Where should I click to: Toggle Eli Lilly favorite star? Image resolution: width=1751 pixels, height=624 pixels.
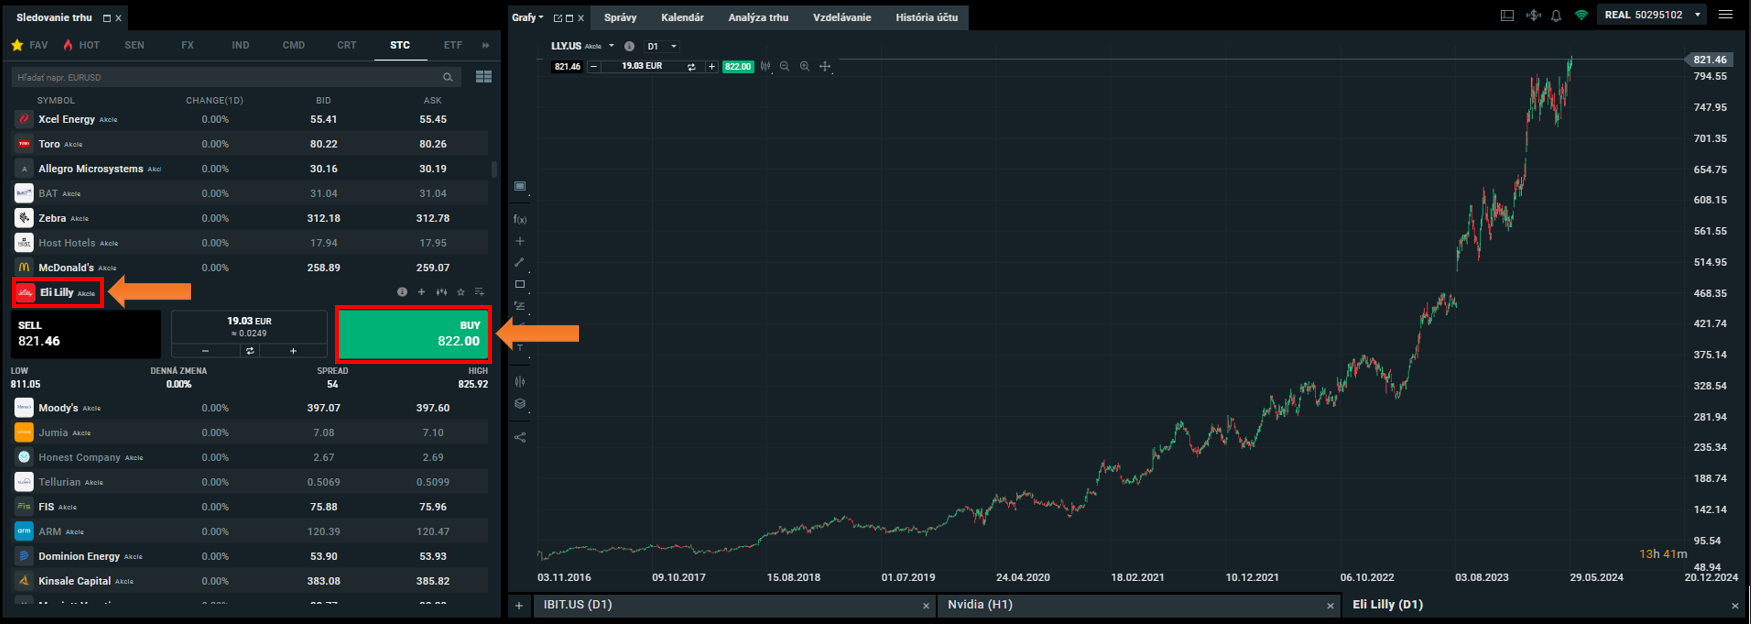[461, 292]
